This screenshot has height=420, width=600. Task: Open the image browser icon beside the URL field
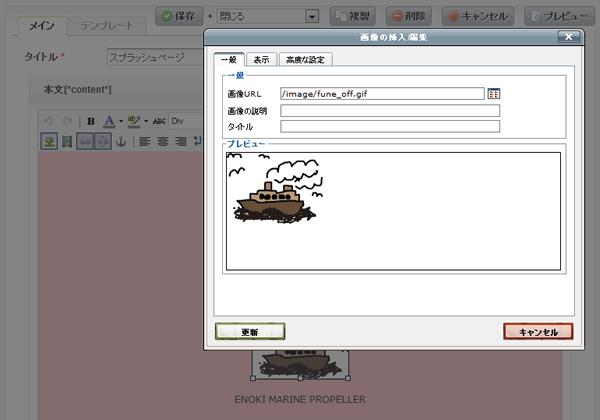coord(493,93)
